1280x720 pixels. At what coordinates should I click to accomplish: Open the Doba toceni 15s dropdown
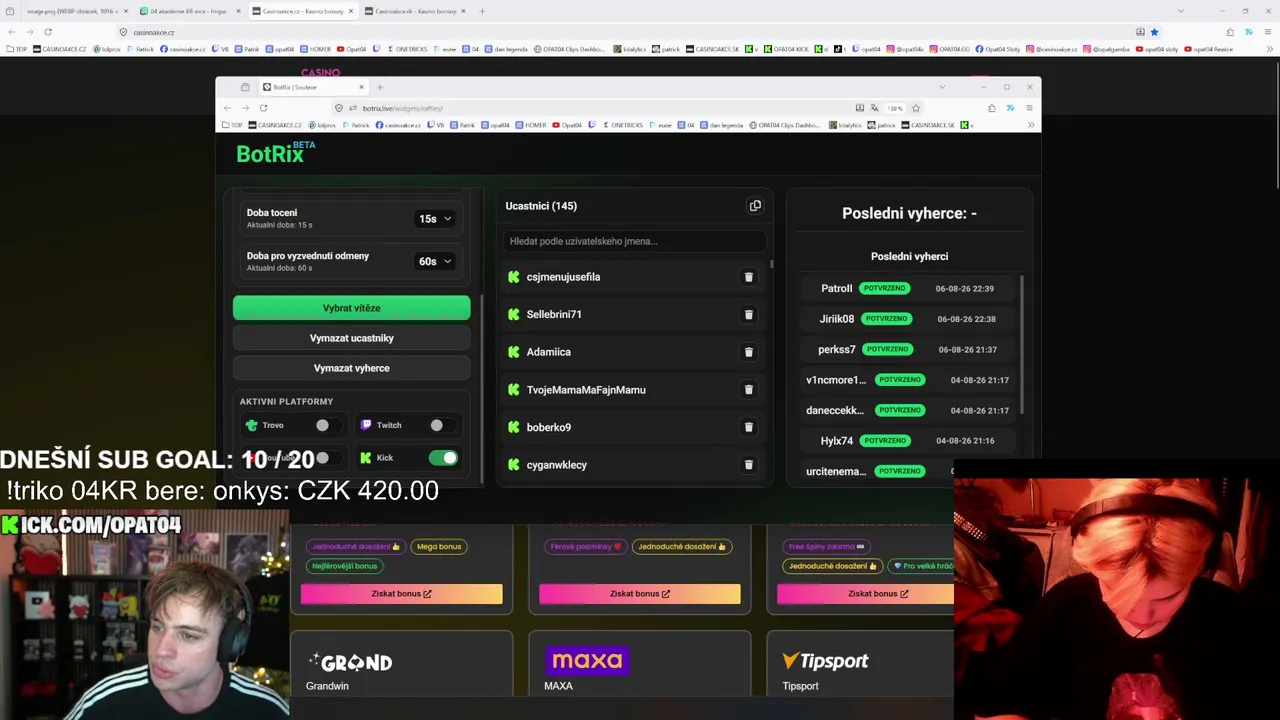(435, 219)
